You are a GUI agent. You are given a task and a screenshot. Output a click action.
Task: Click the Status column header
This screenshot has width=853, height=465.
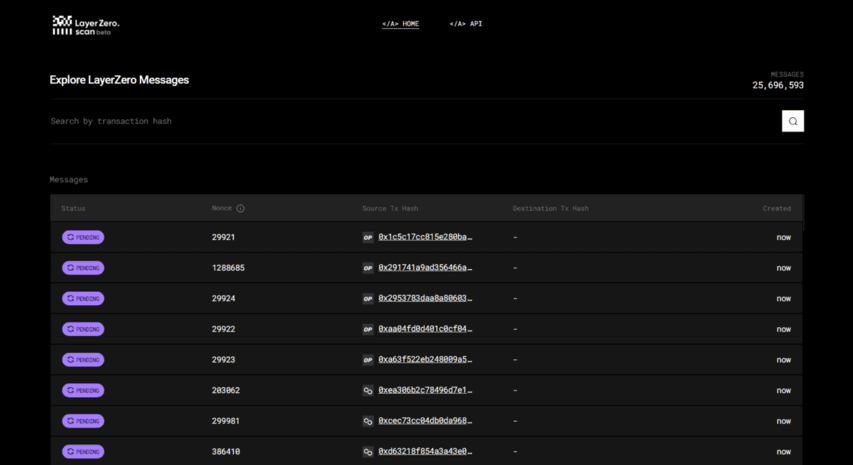tap(73, 208)
